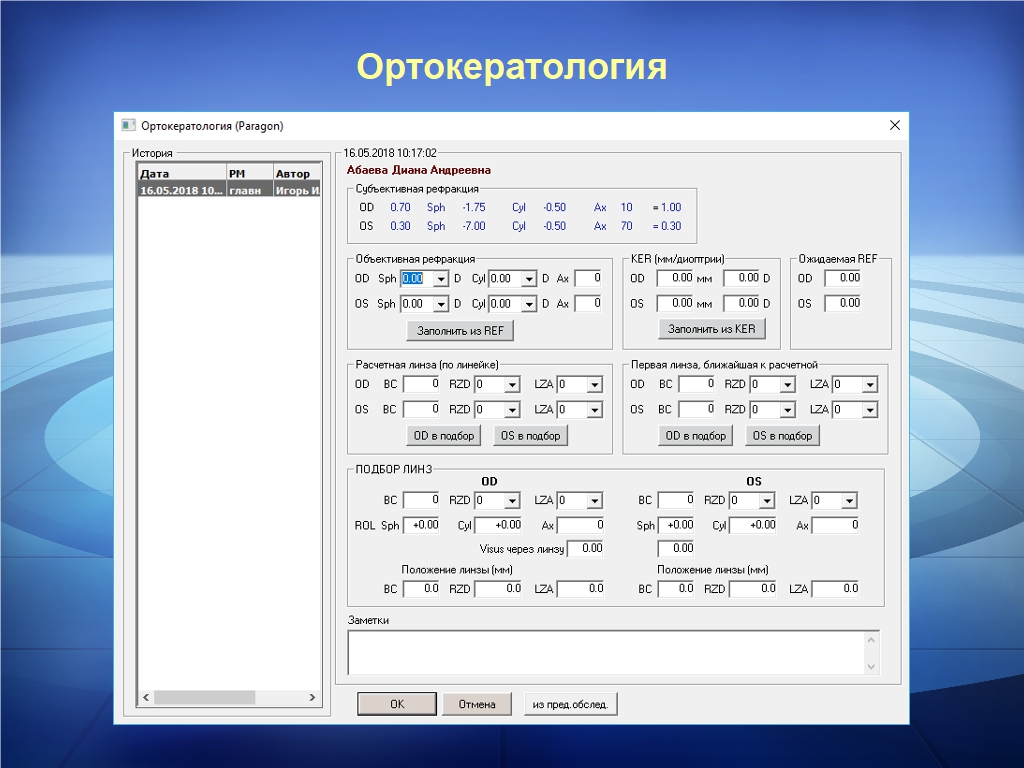The image size is (1024, 768).
Task: Click 'OD в подбор' under Расчетная линза
Action: click(445, 435)
